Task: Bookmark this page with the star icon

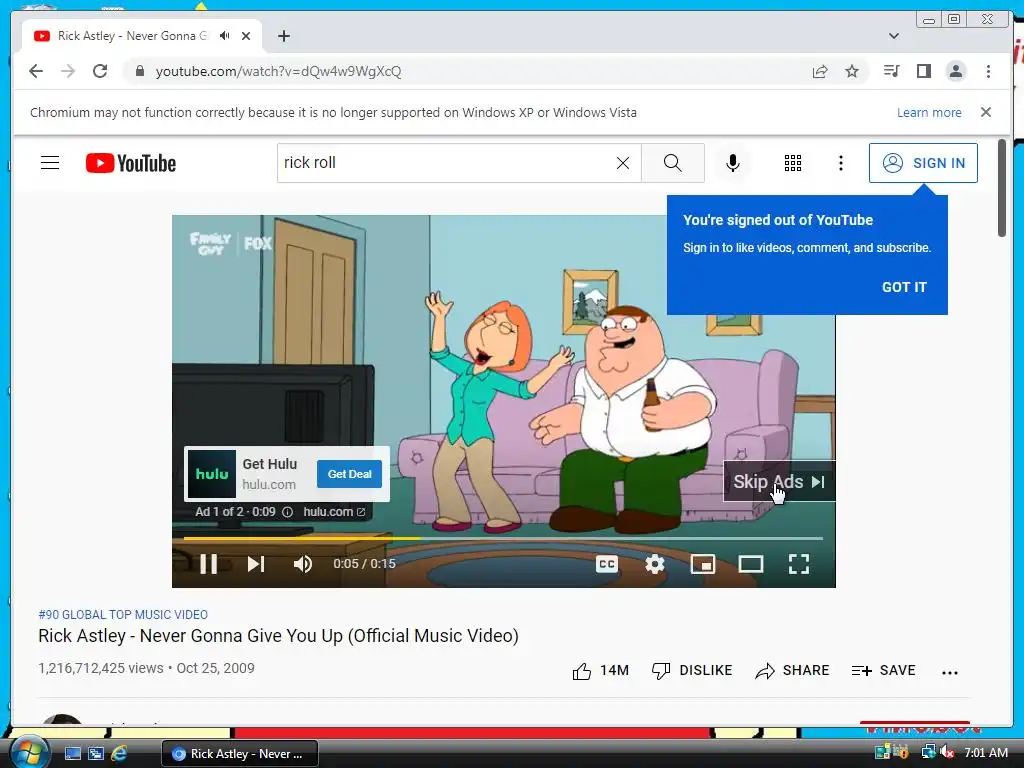Action: click(x=852, y=71)
